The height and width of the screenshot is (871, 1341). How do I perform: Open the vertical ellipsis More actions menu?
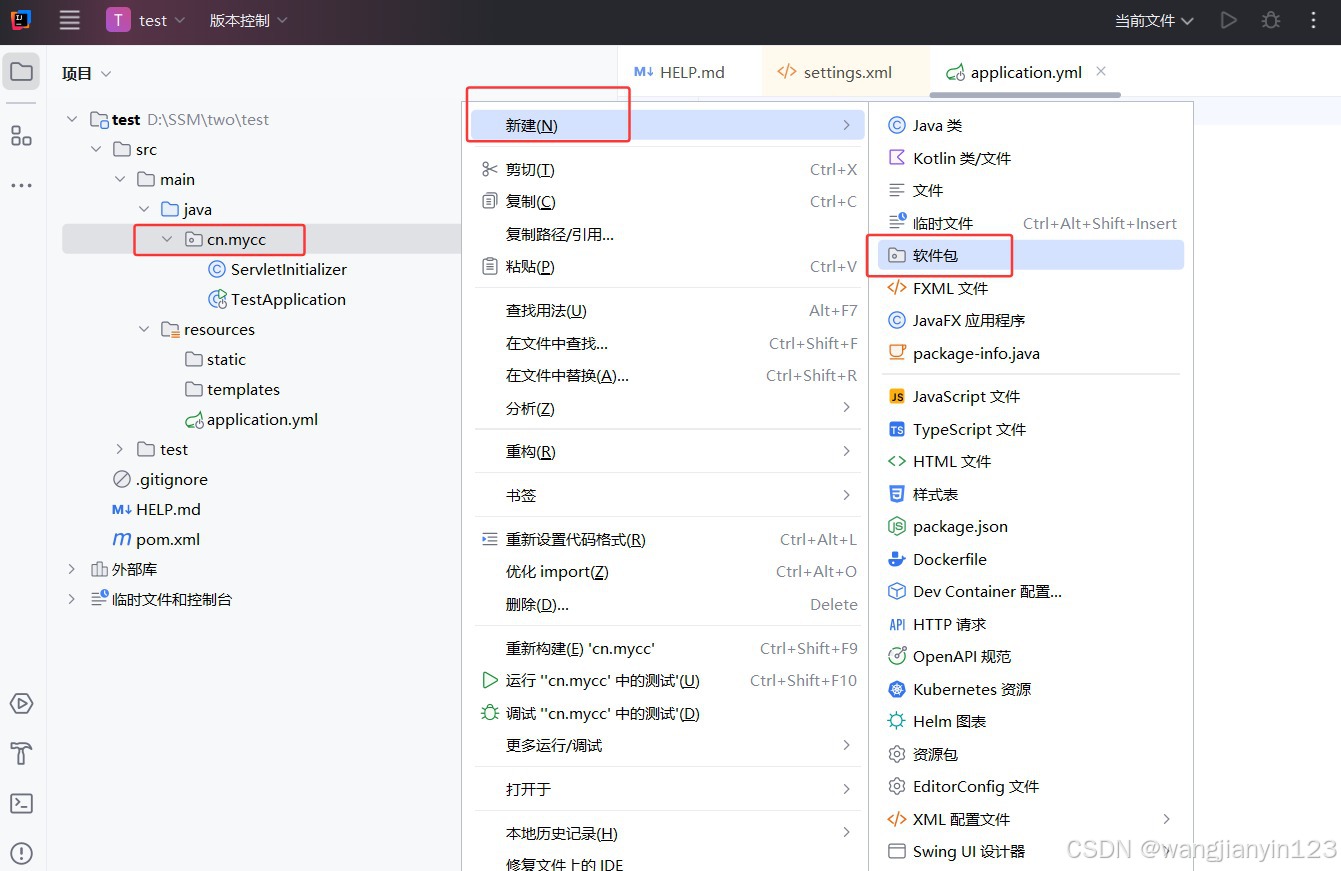[1314, 20]
